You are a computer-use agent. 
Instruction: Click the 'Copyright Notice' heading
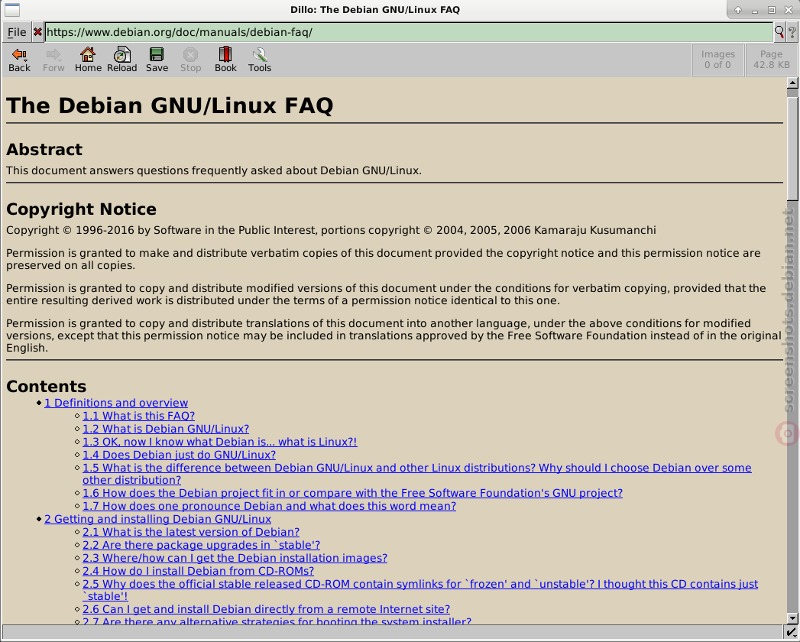click(x=81, y=209)
